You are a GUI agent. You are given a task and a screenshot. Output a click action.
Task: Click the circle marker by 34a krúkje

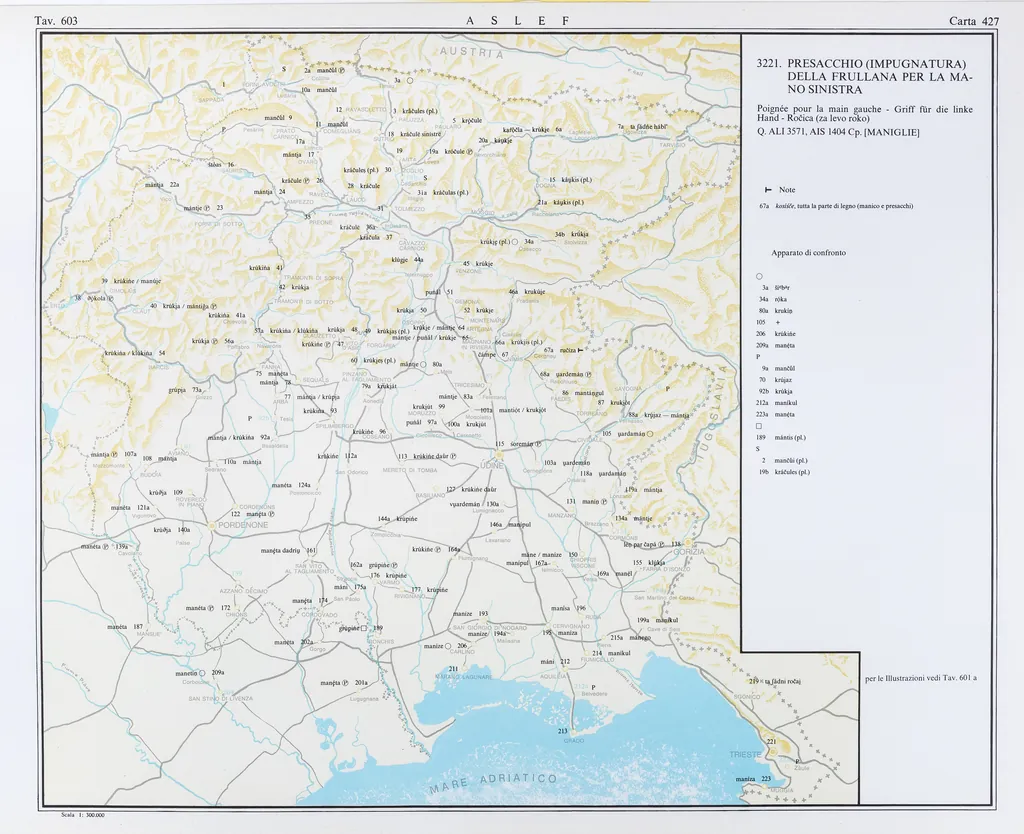515,242
